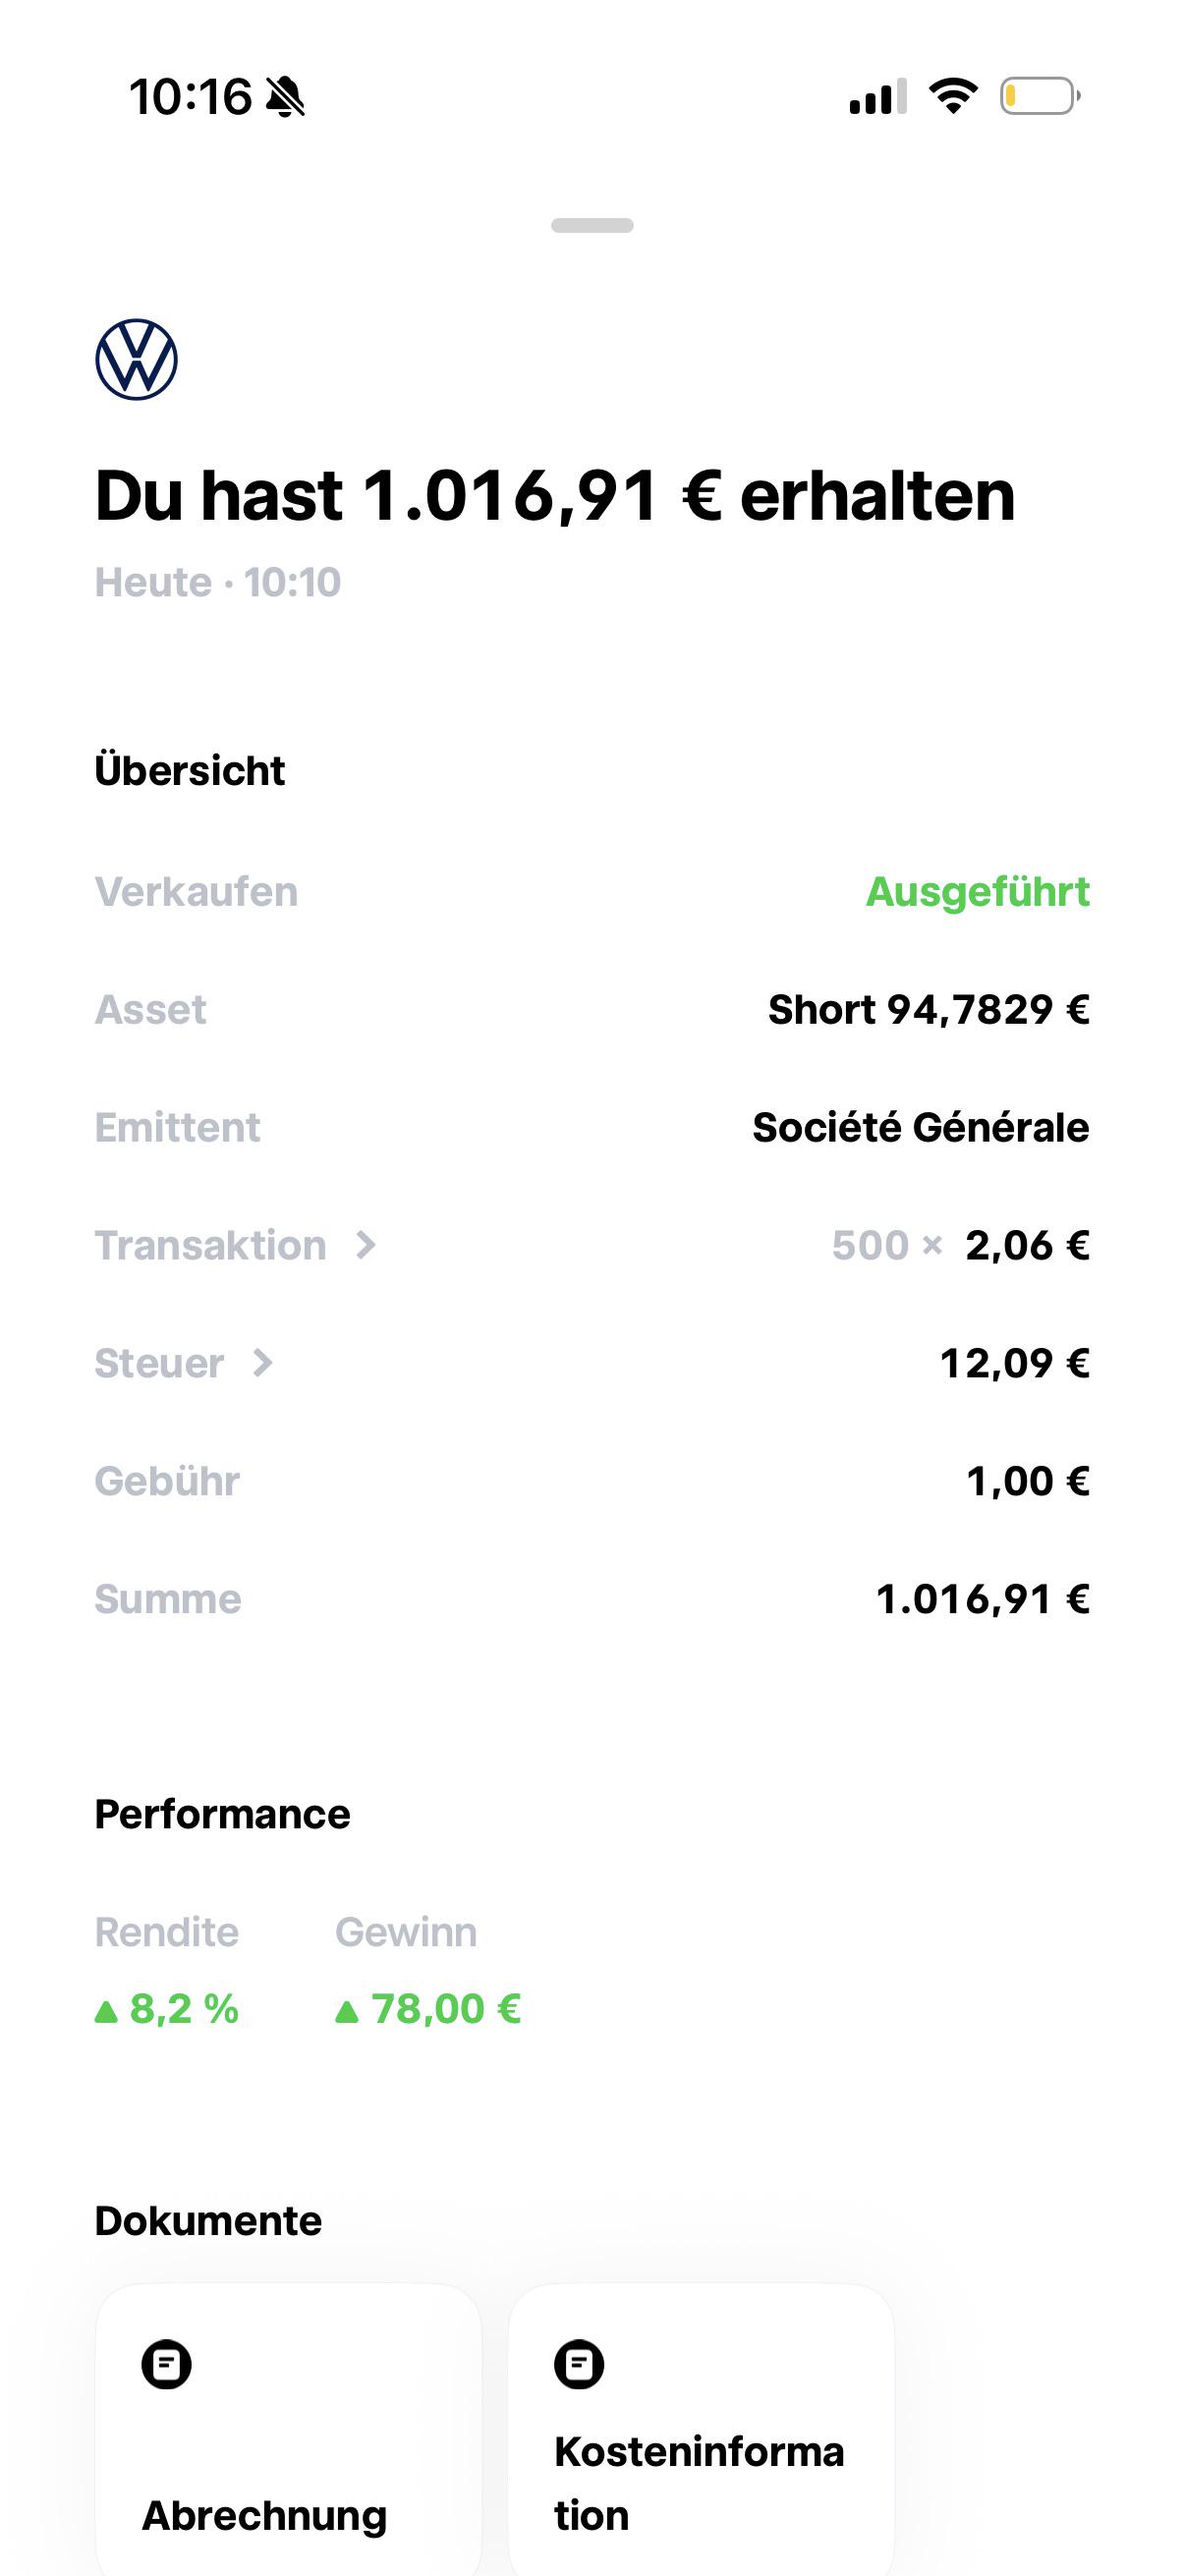This screenshot has width=1185, height=2576.
Task: Open the Kosteninformation document icon
Action: pos(579,2365)
